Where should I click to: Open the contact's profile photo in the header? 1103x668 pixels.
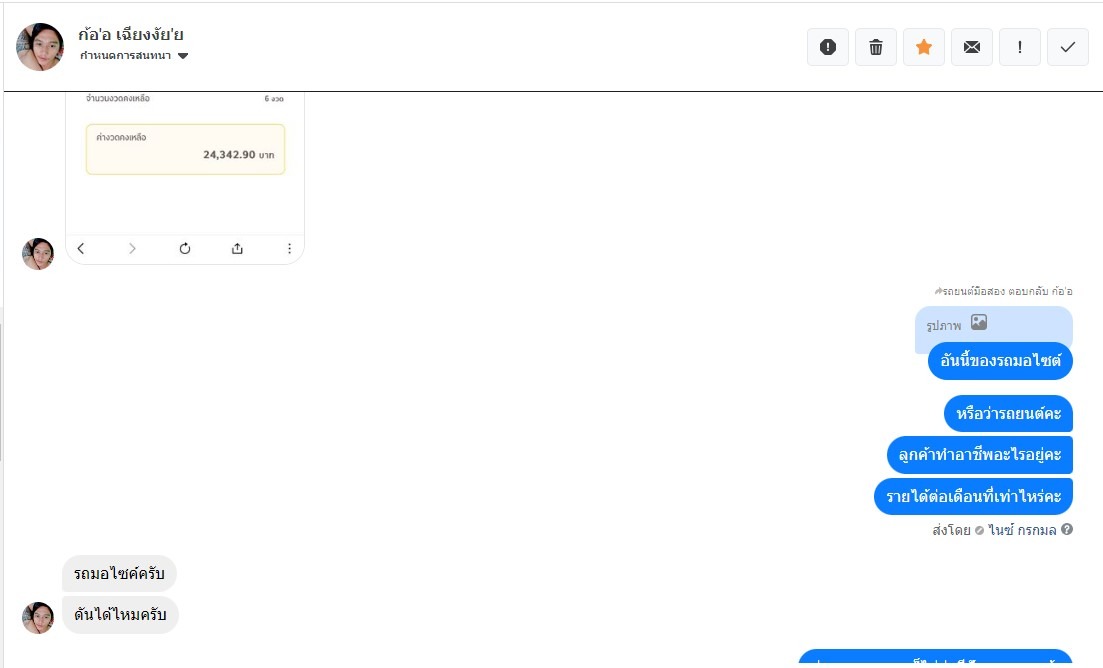[41, 47]
